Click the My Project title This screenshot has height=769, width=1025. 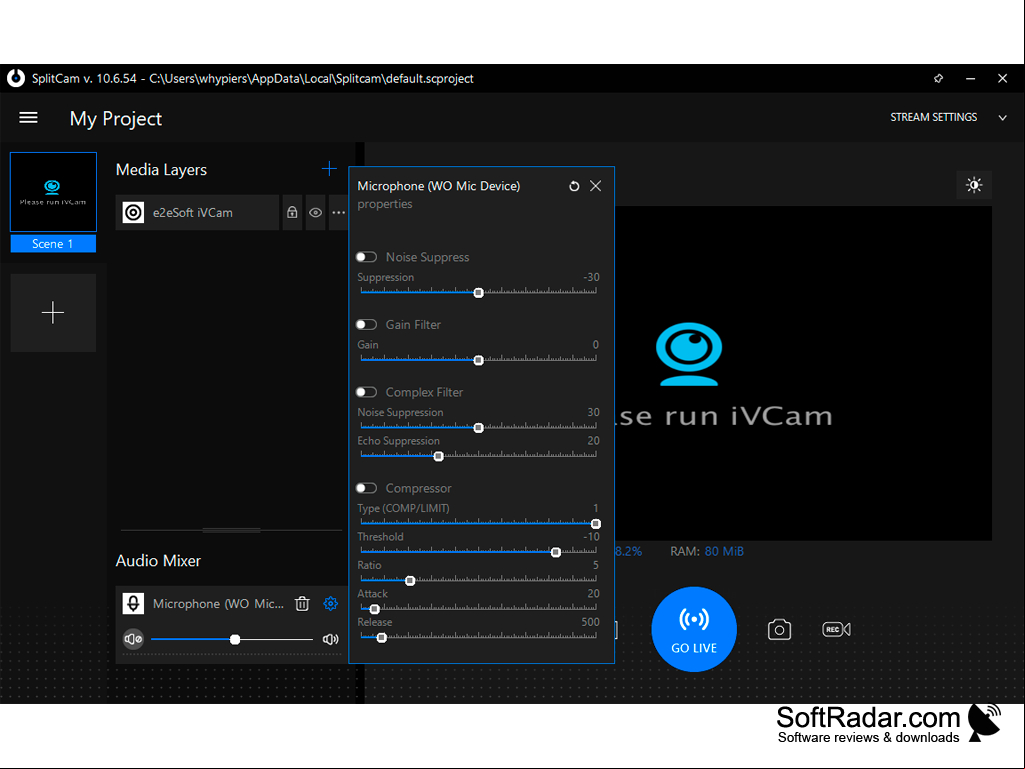point(116,118)
